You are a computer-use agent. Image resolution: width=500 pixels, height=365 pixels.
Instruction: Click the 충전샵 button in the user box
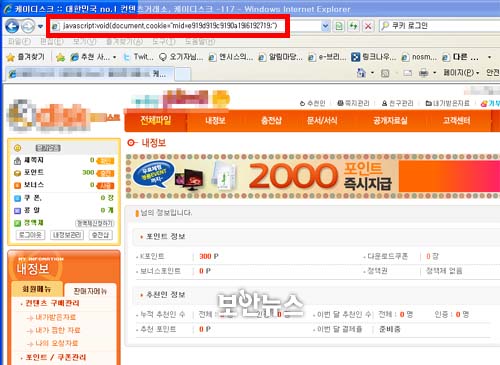pyautogui.click(x=101, y=235)
